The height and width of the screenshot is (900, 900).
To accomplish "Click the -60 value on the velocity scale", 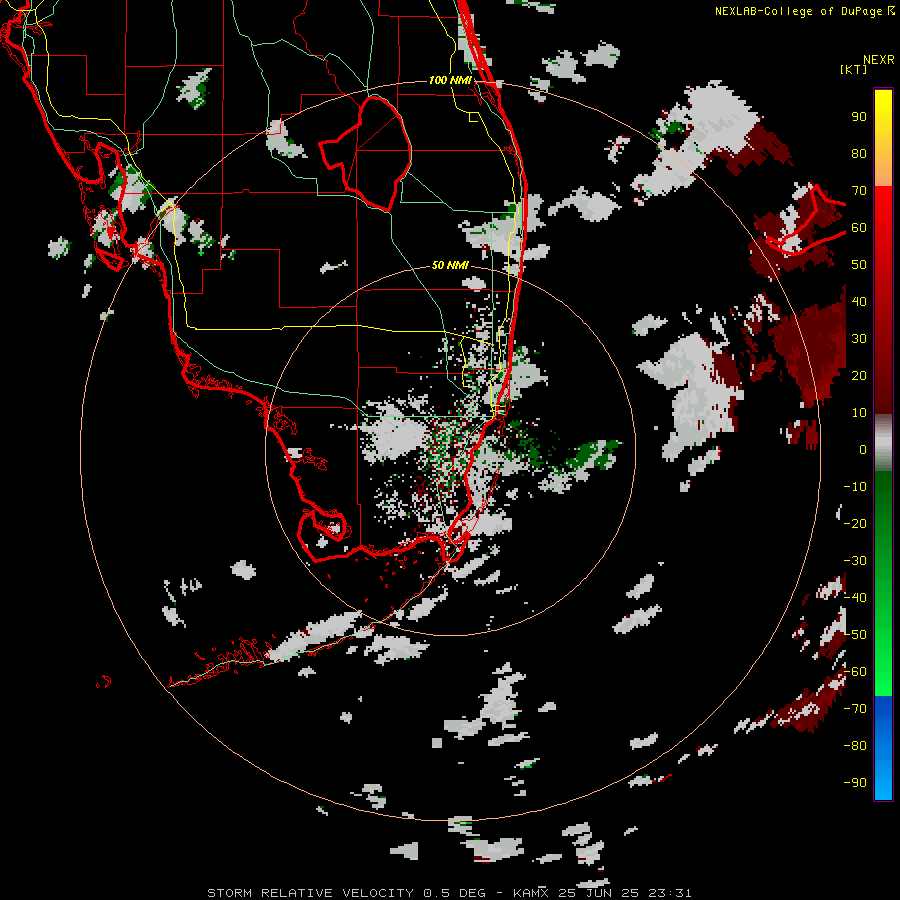I will pyautogui.click(x=855, y=672).
